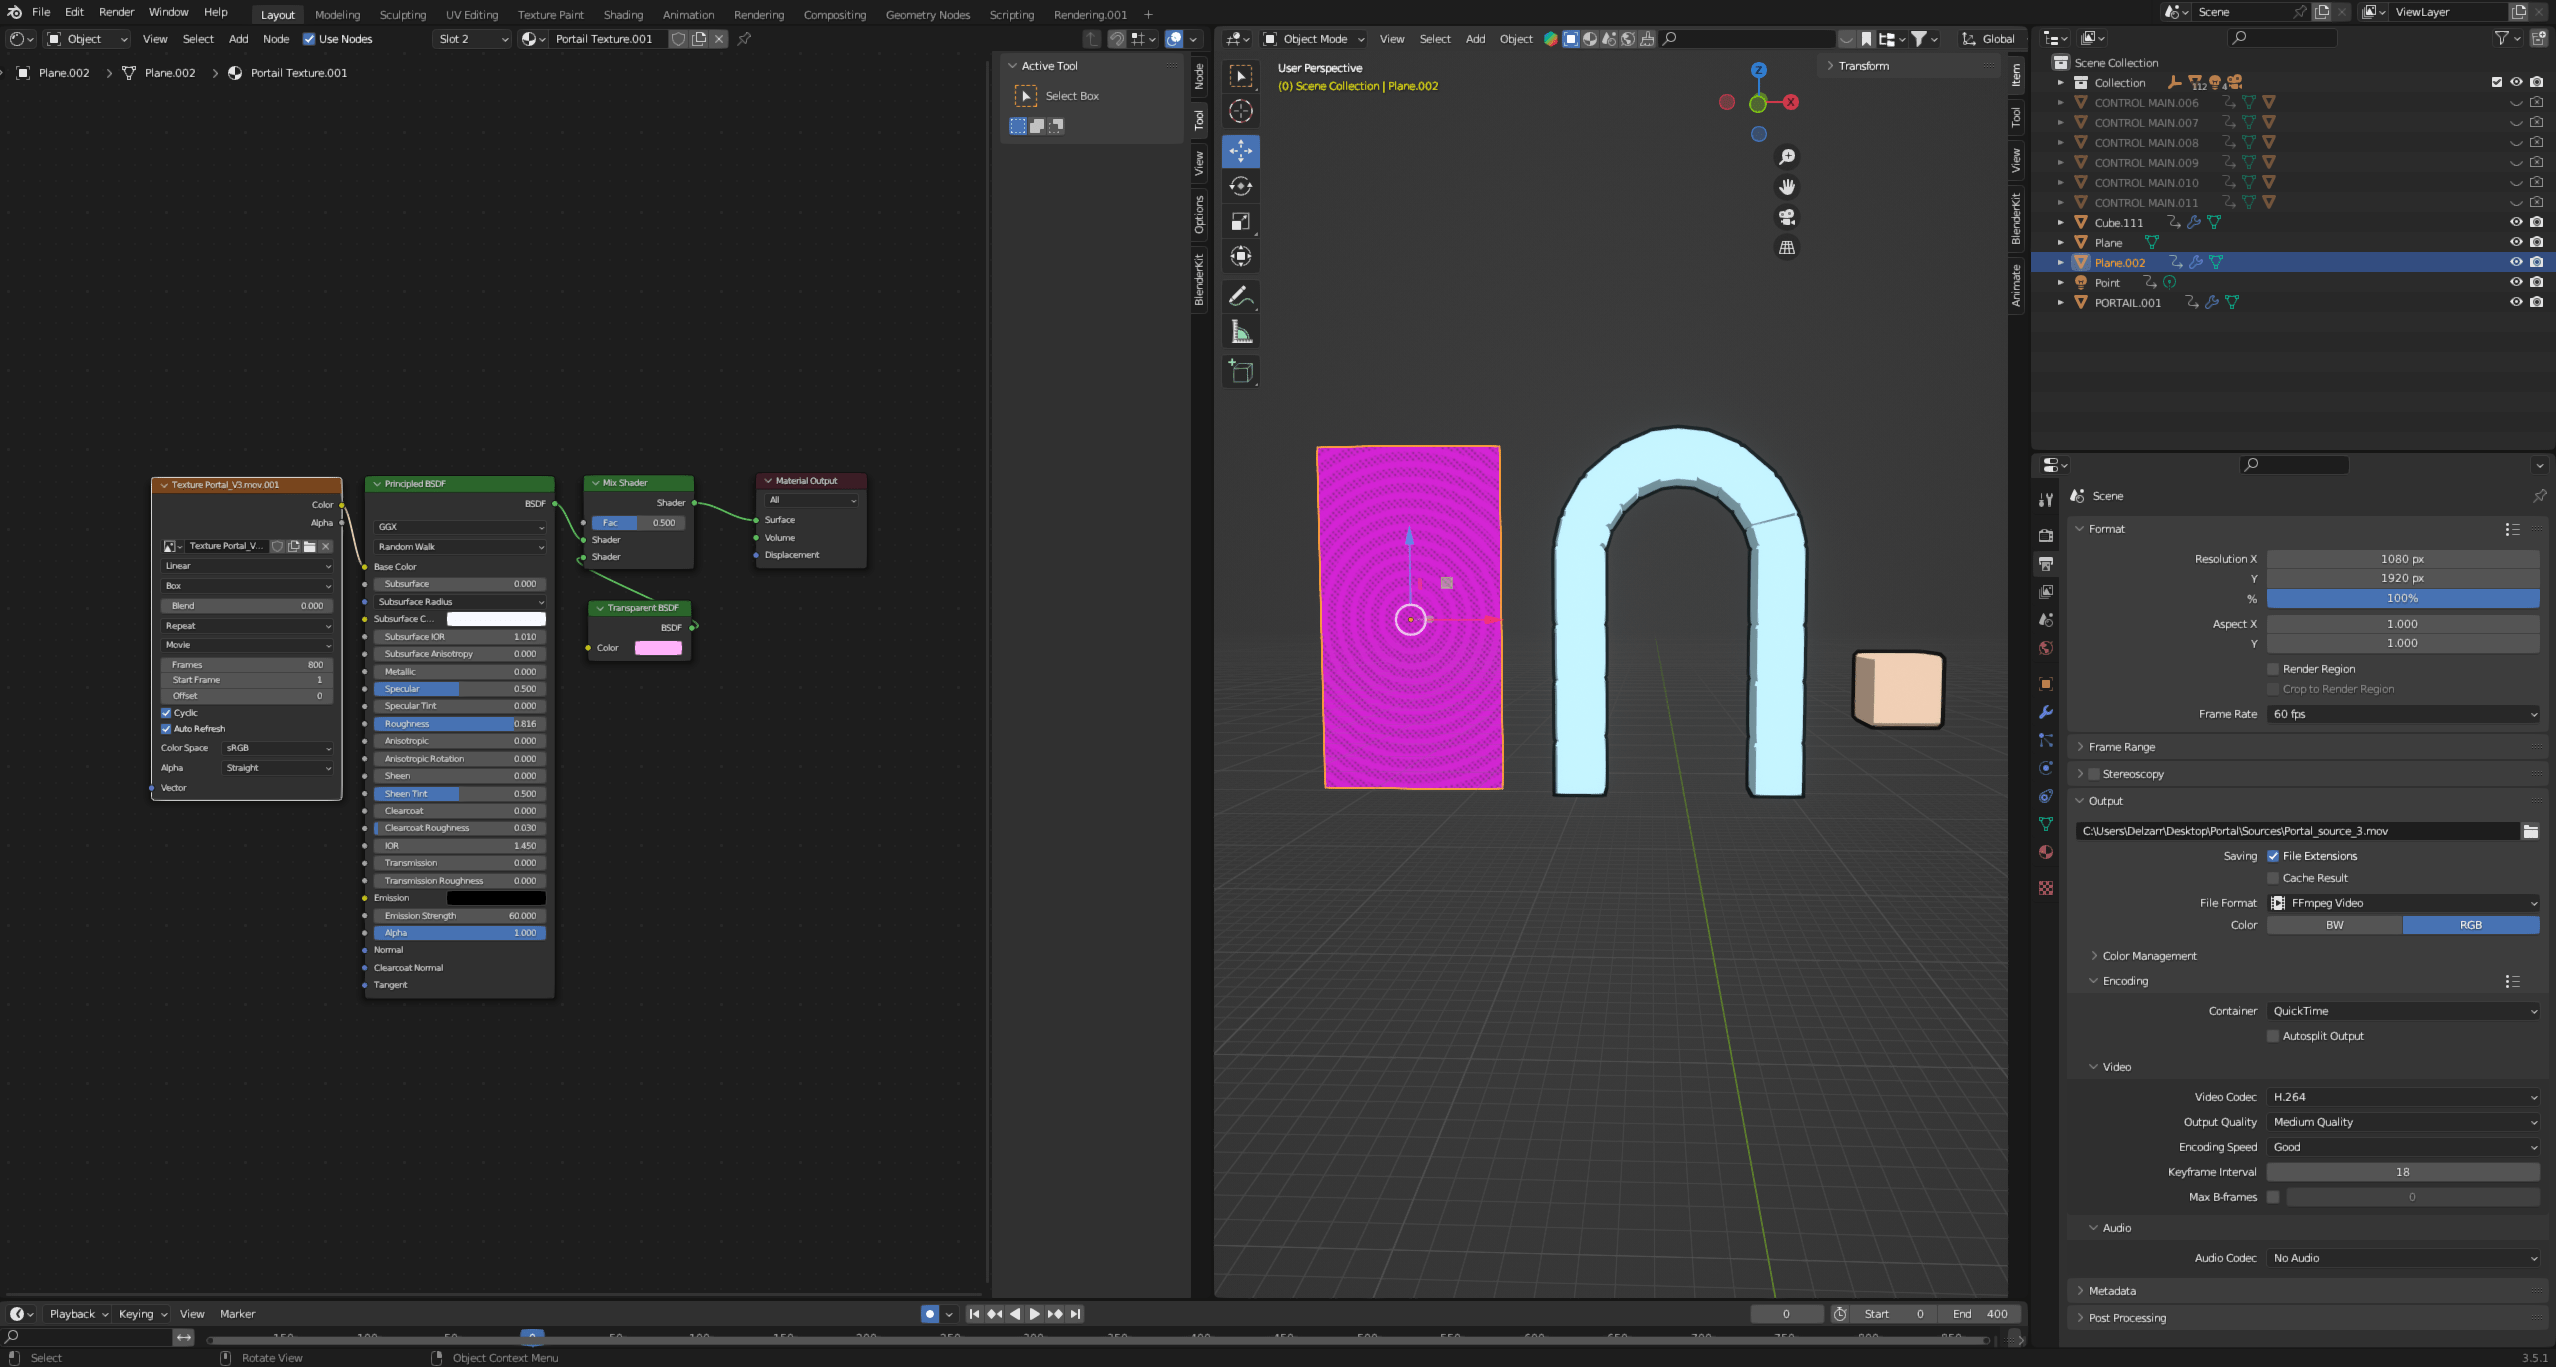The height and width of the screenshot is (1367, 2556).
Task: Switch to the Shading workspace tab
Action: tap(623, 15)
